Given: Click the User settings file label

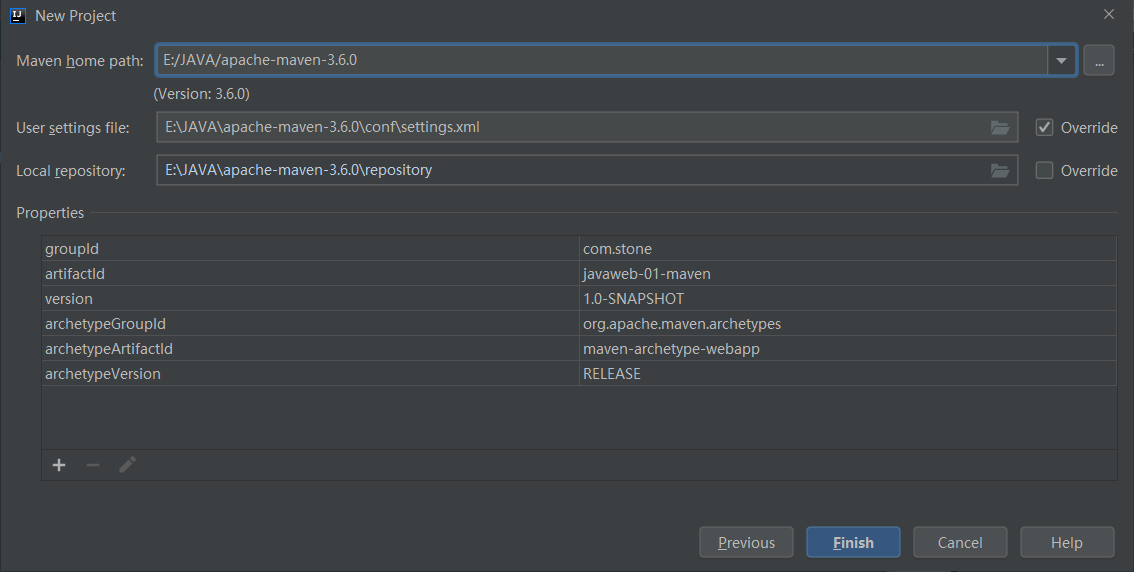Looking at the screenshot, I should pos(73,128).
